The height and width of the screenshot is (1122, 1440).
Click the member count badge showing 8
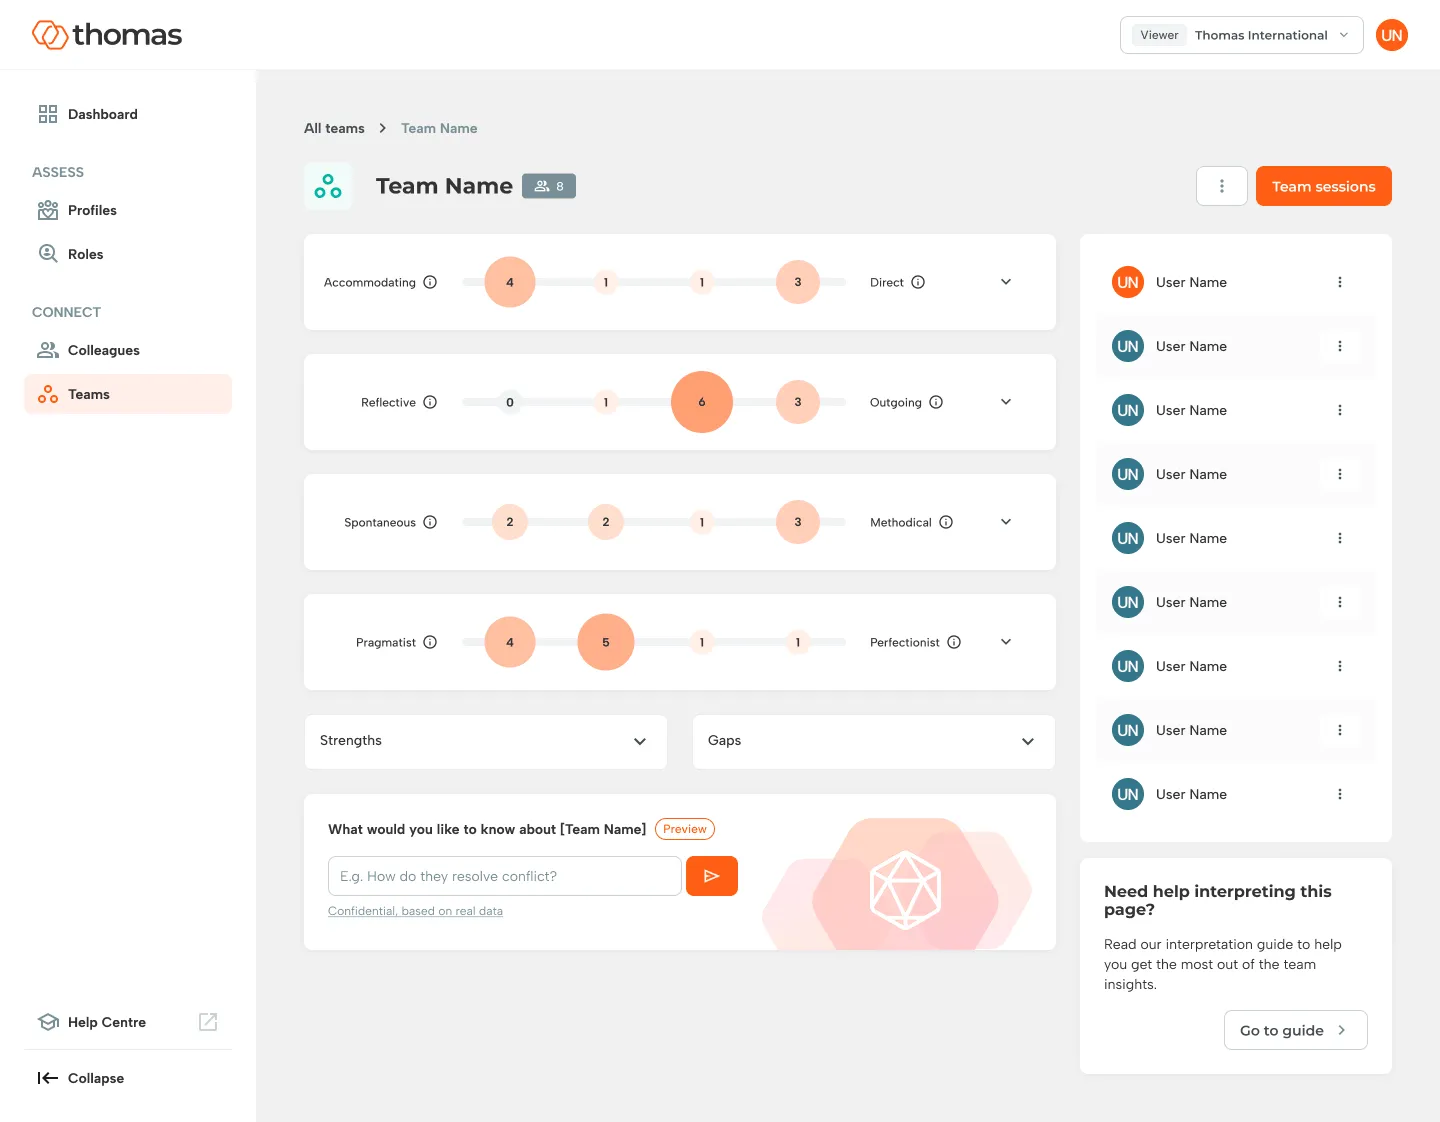549,186
